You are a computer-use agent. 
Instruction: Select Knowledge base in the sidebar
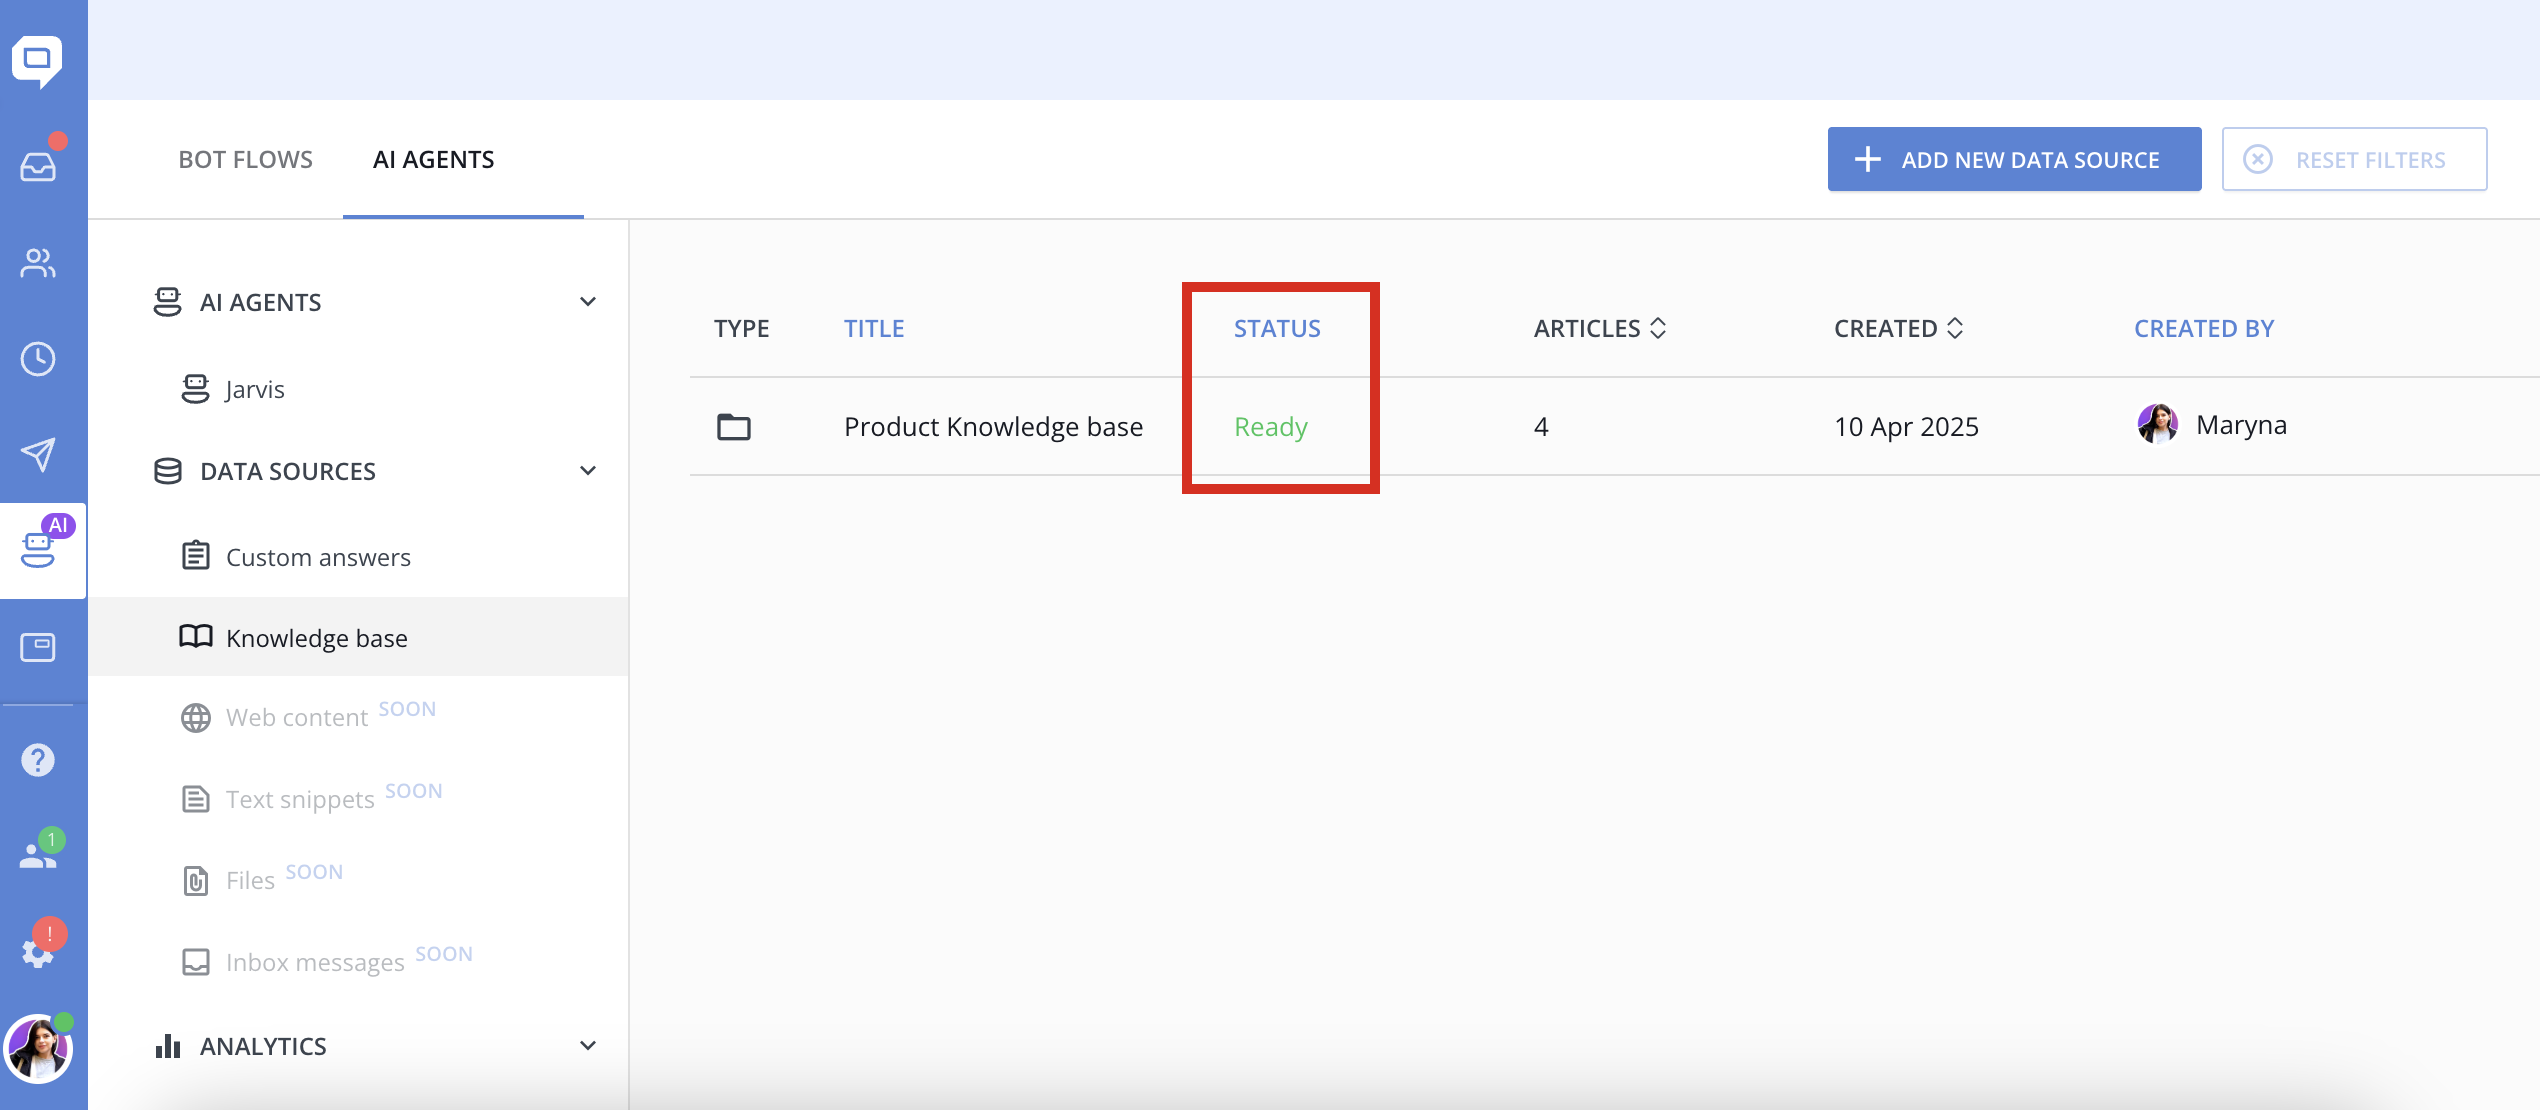click(x=358, y=637)
